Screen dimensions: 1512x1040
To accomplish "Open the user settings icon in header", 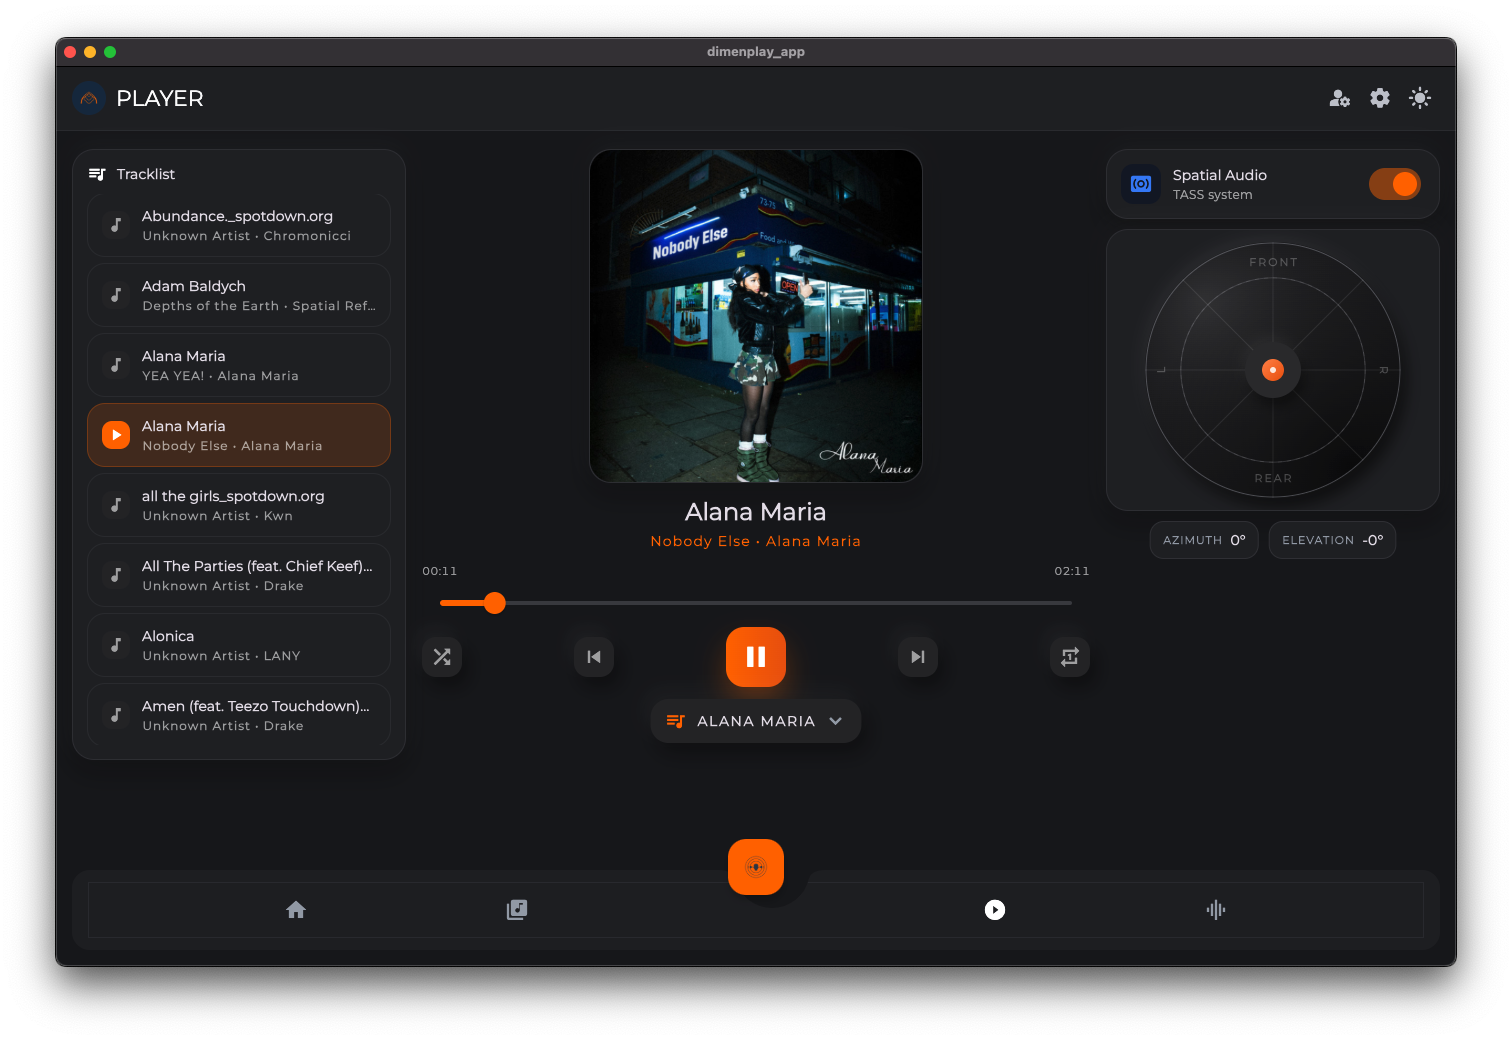I will pos(1340,98).
